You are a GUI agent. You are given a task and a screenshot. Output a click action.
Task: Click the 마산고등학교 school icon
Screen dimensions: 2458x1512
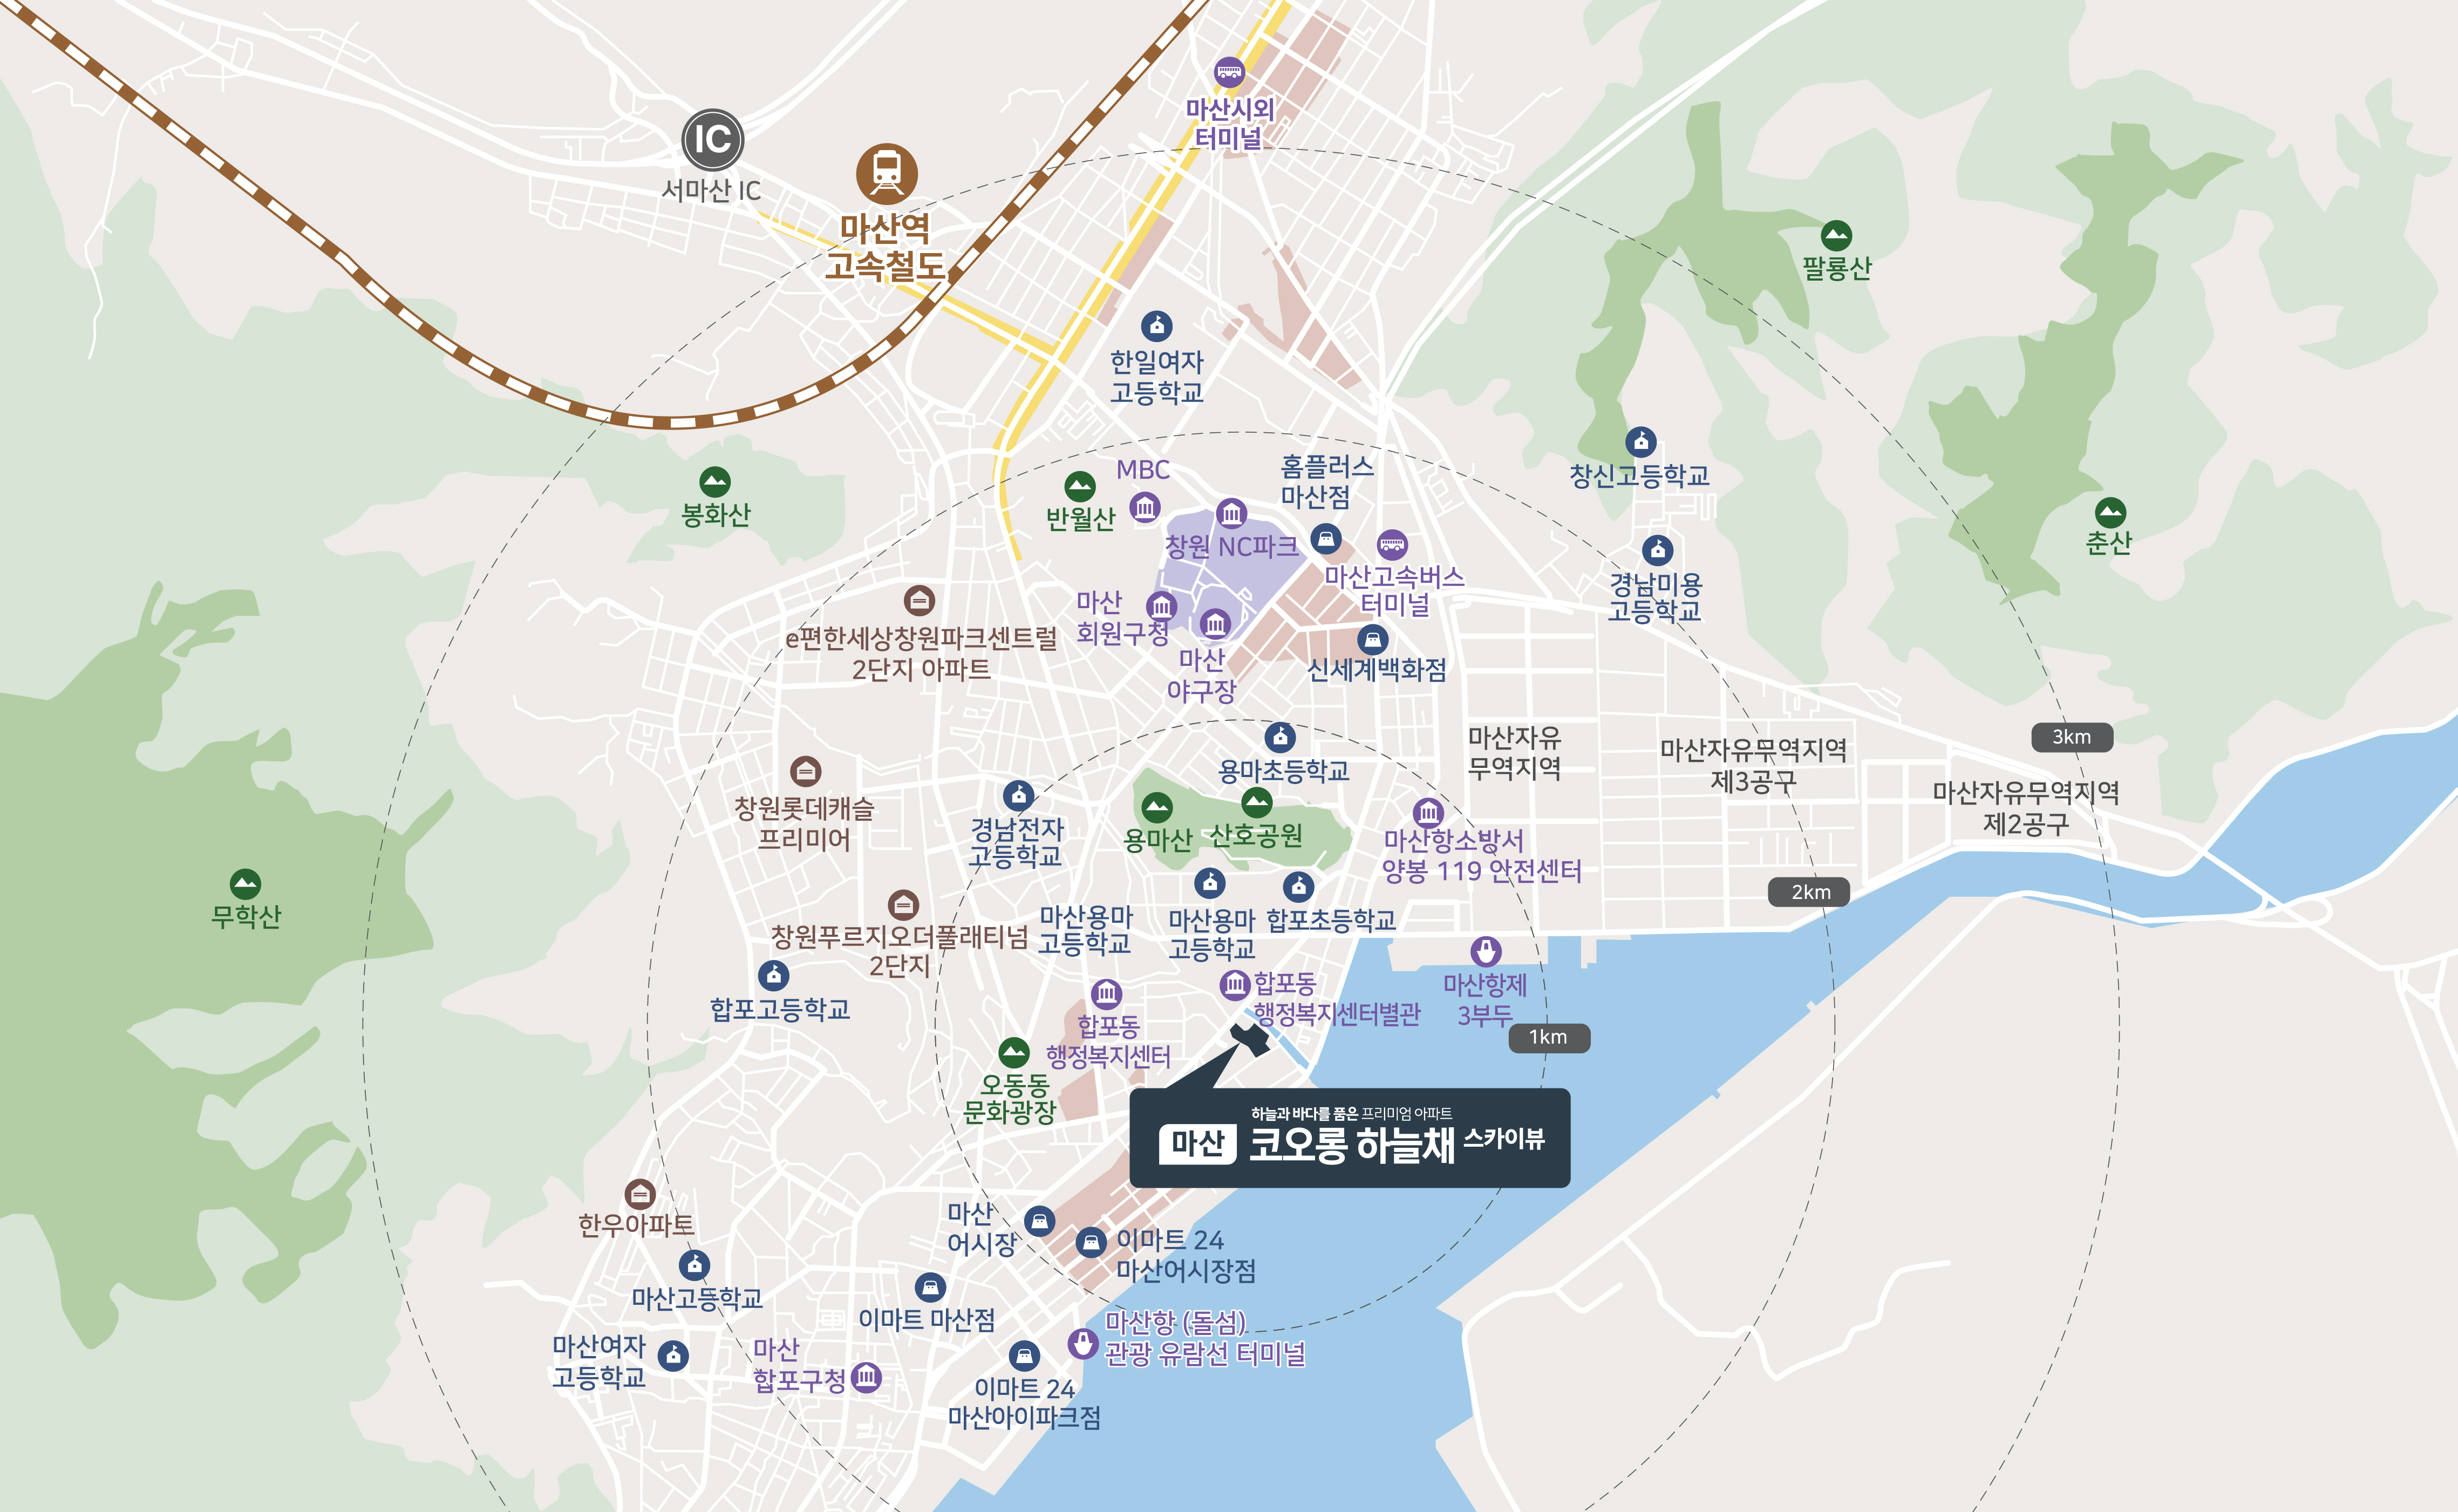[694, 1265]
